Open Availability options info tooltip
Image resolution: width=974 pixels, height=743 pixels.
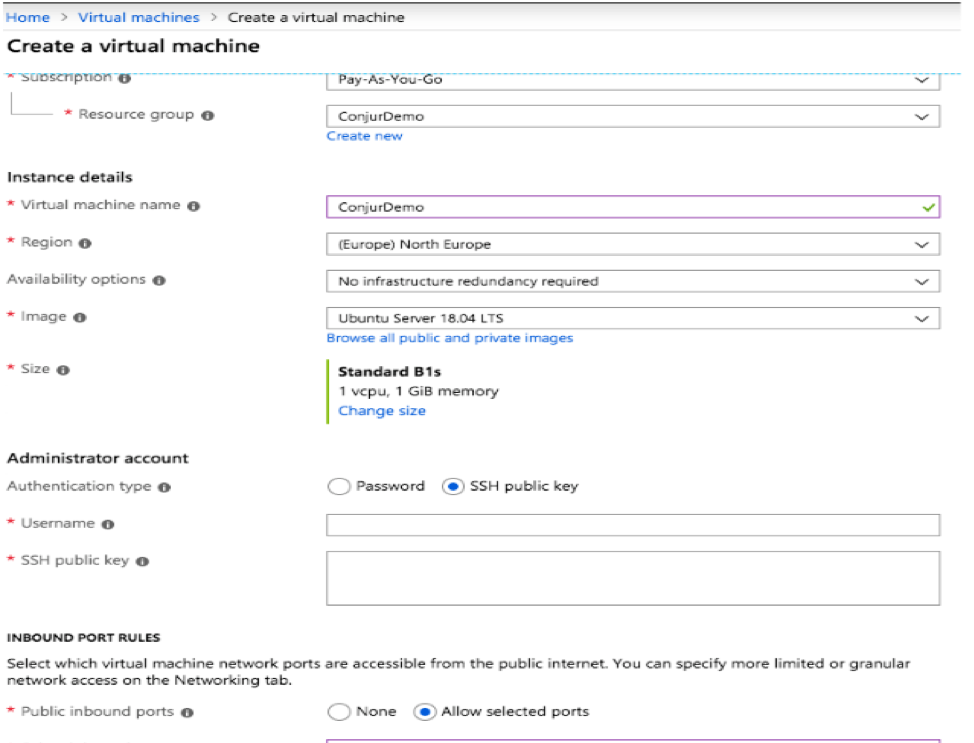[159, 281]
